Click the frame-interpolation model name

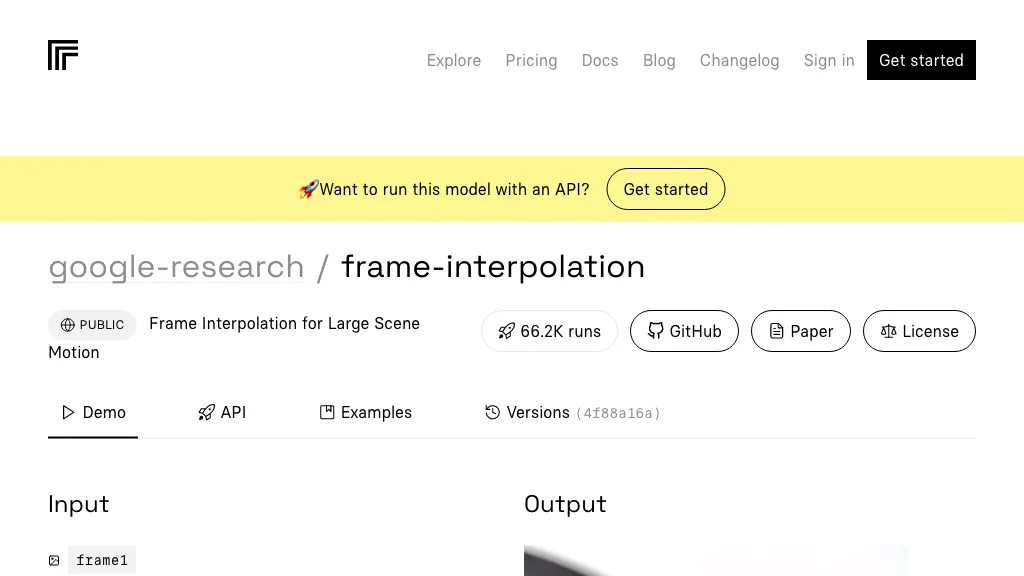click(493, 267)
